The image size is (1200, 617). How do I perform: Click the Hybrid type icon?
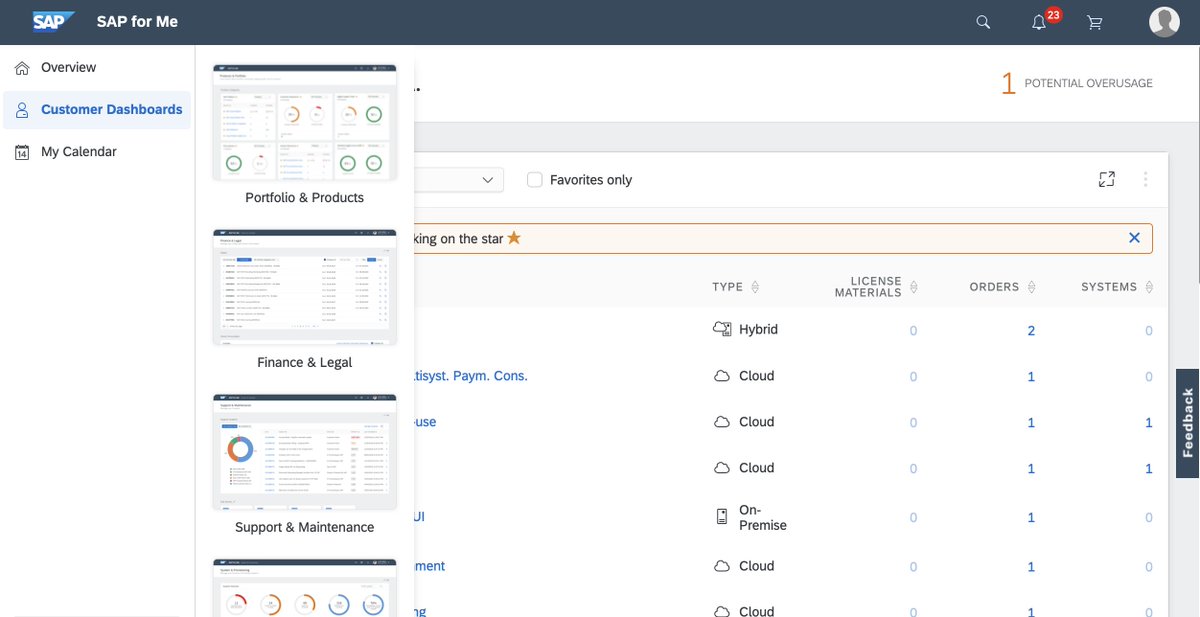(722, 329)
